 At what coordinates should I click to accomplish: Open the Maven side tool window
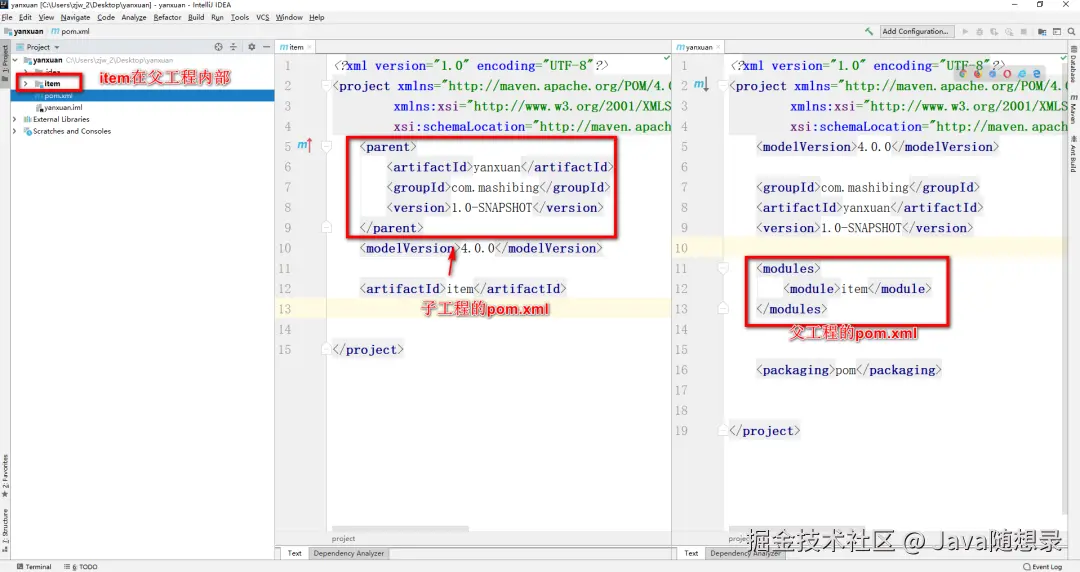(1074, 110)
